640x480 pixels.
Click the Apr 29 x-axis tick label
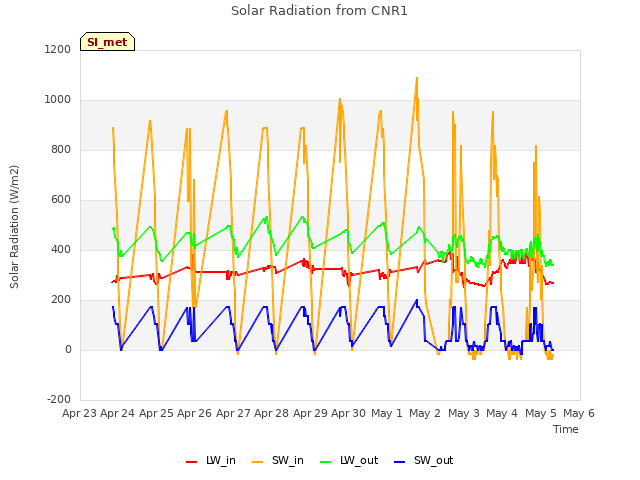(310, 413)
